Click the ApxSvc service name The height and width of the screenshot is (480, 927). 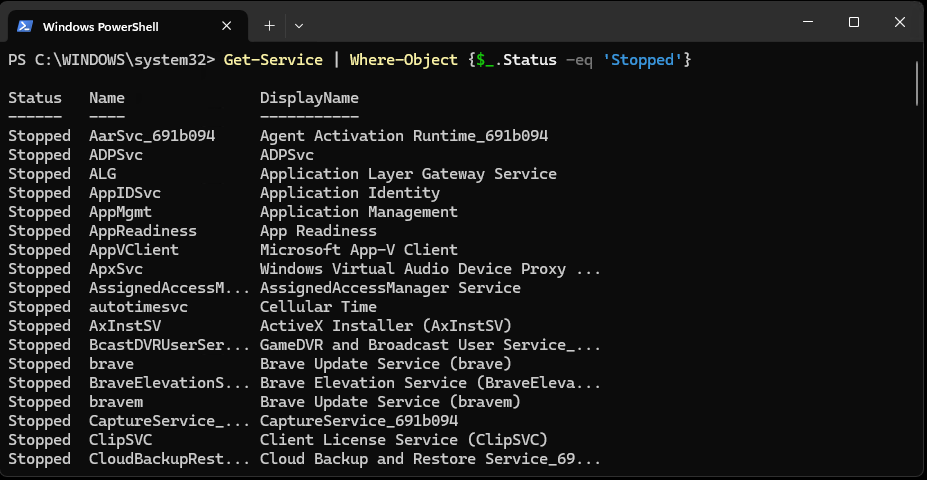(116, 269)
